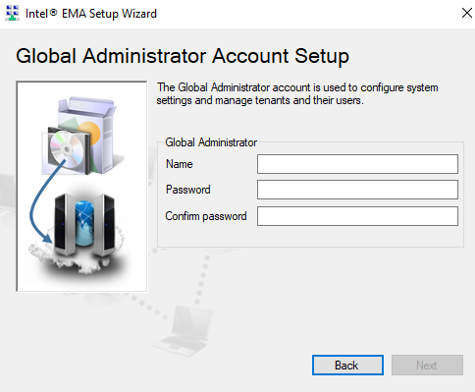Click the "Name" field label
This screenshot has height=392, width=475.
(179, 164)
